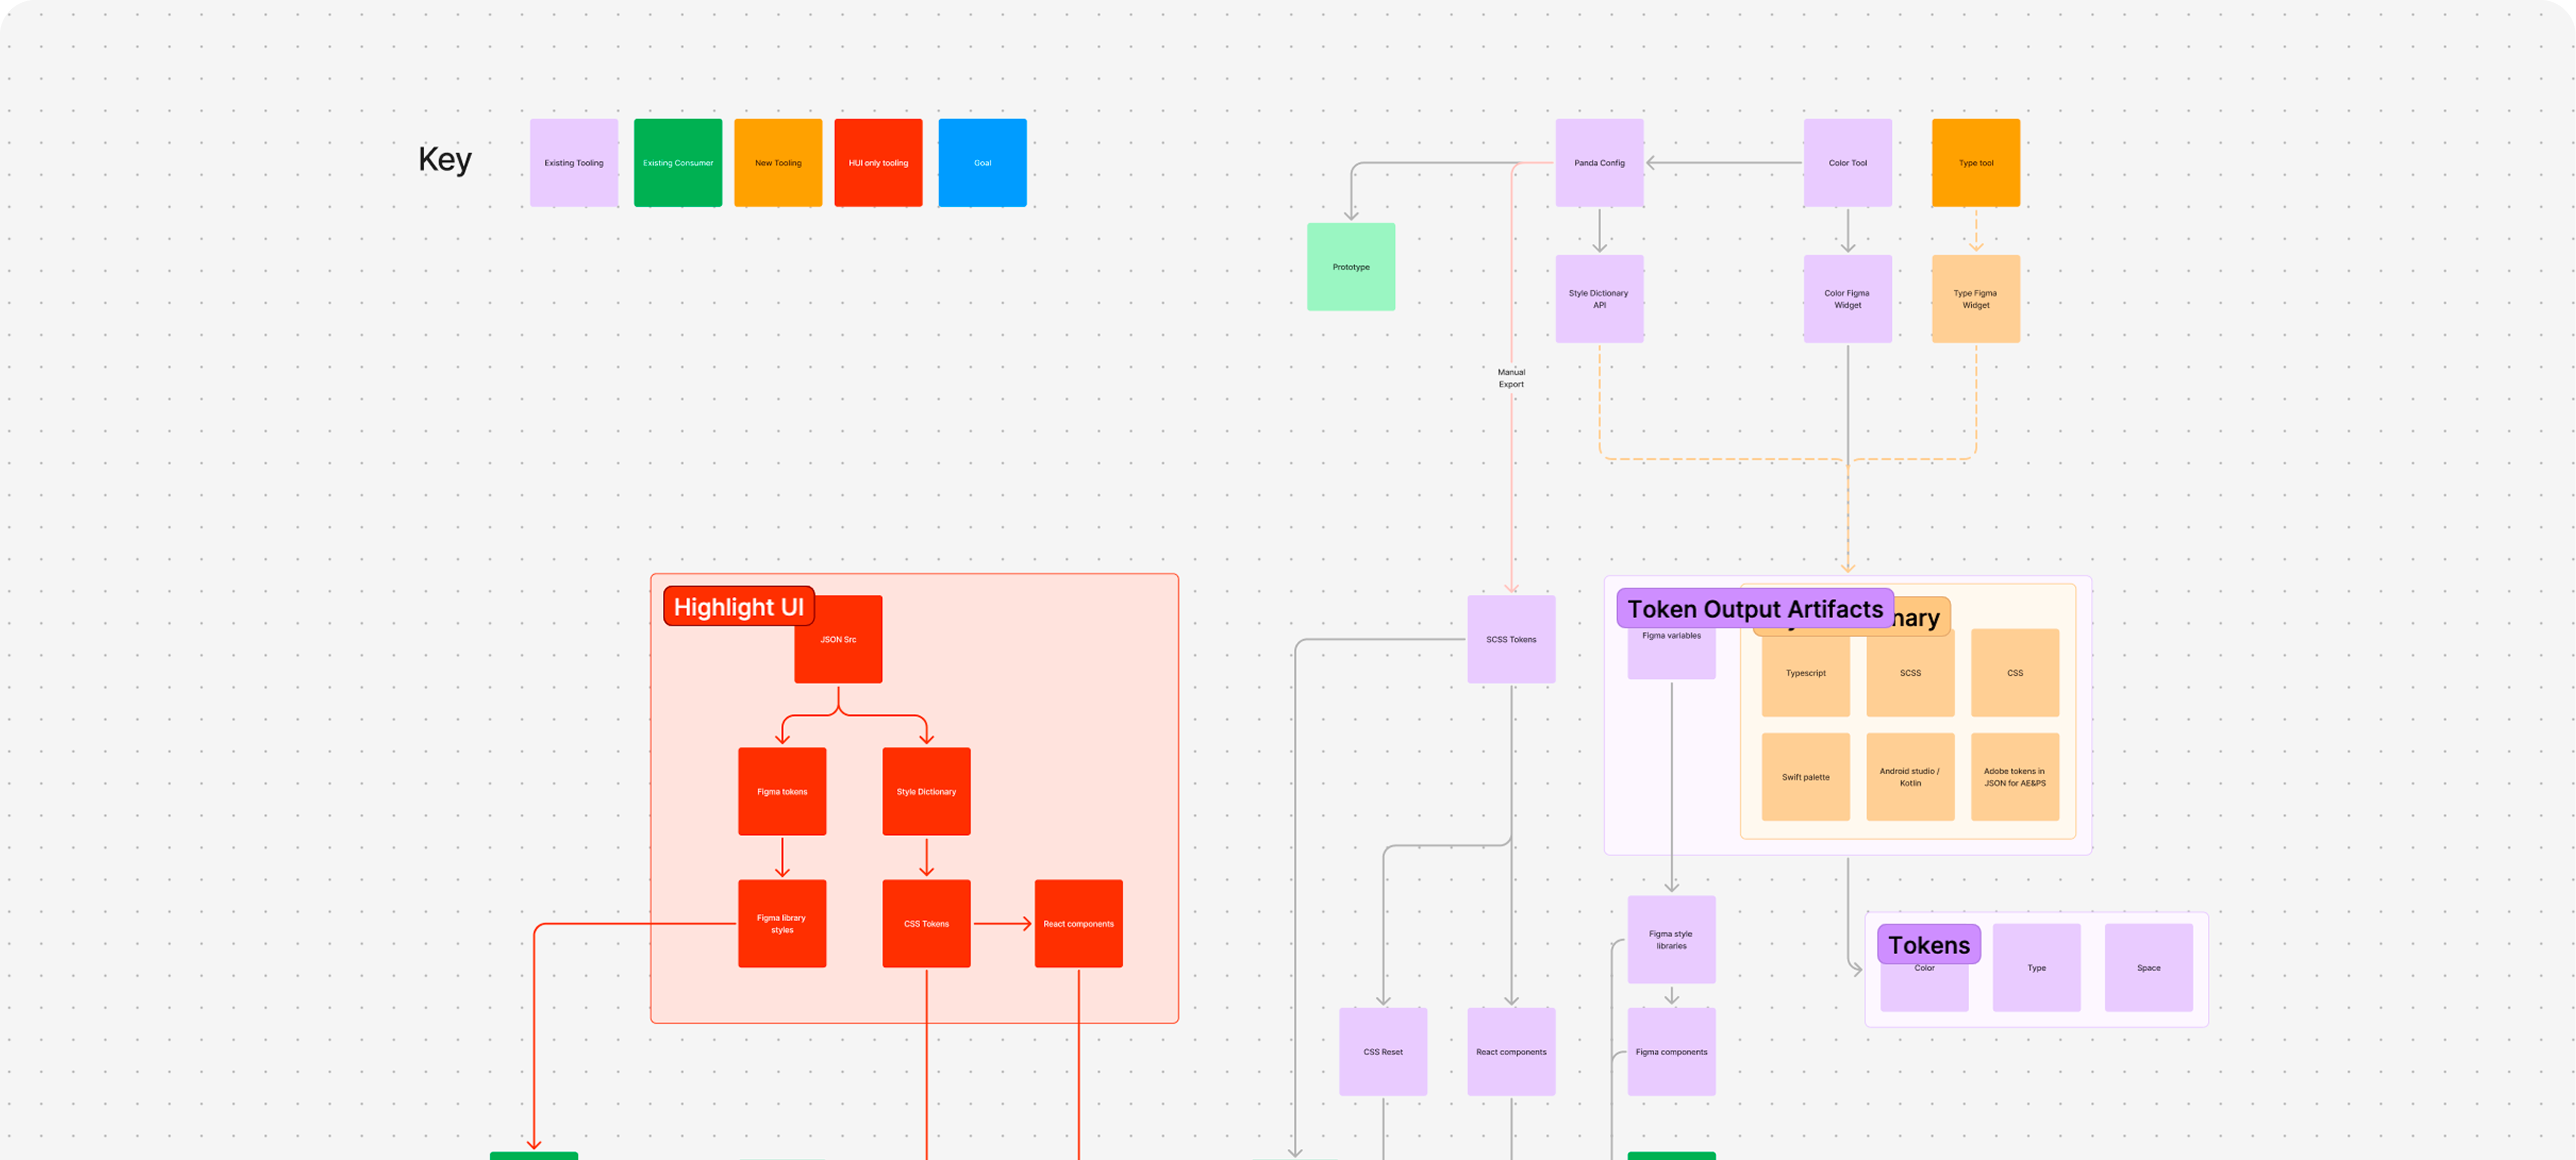The width and height of the screenshot is (2576, 1160).
Task: Select the 'Key' heading text
Action: pos(445,159)
